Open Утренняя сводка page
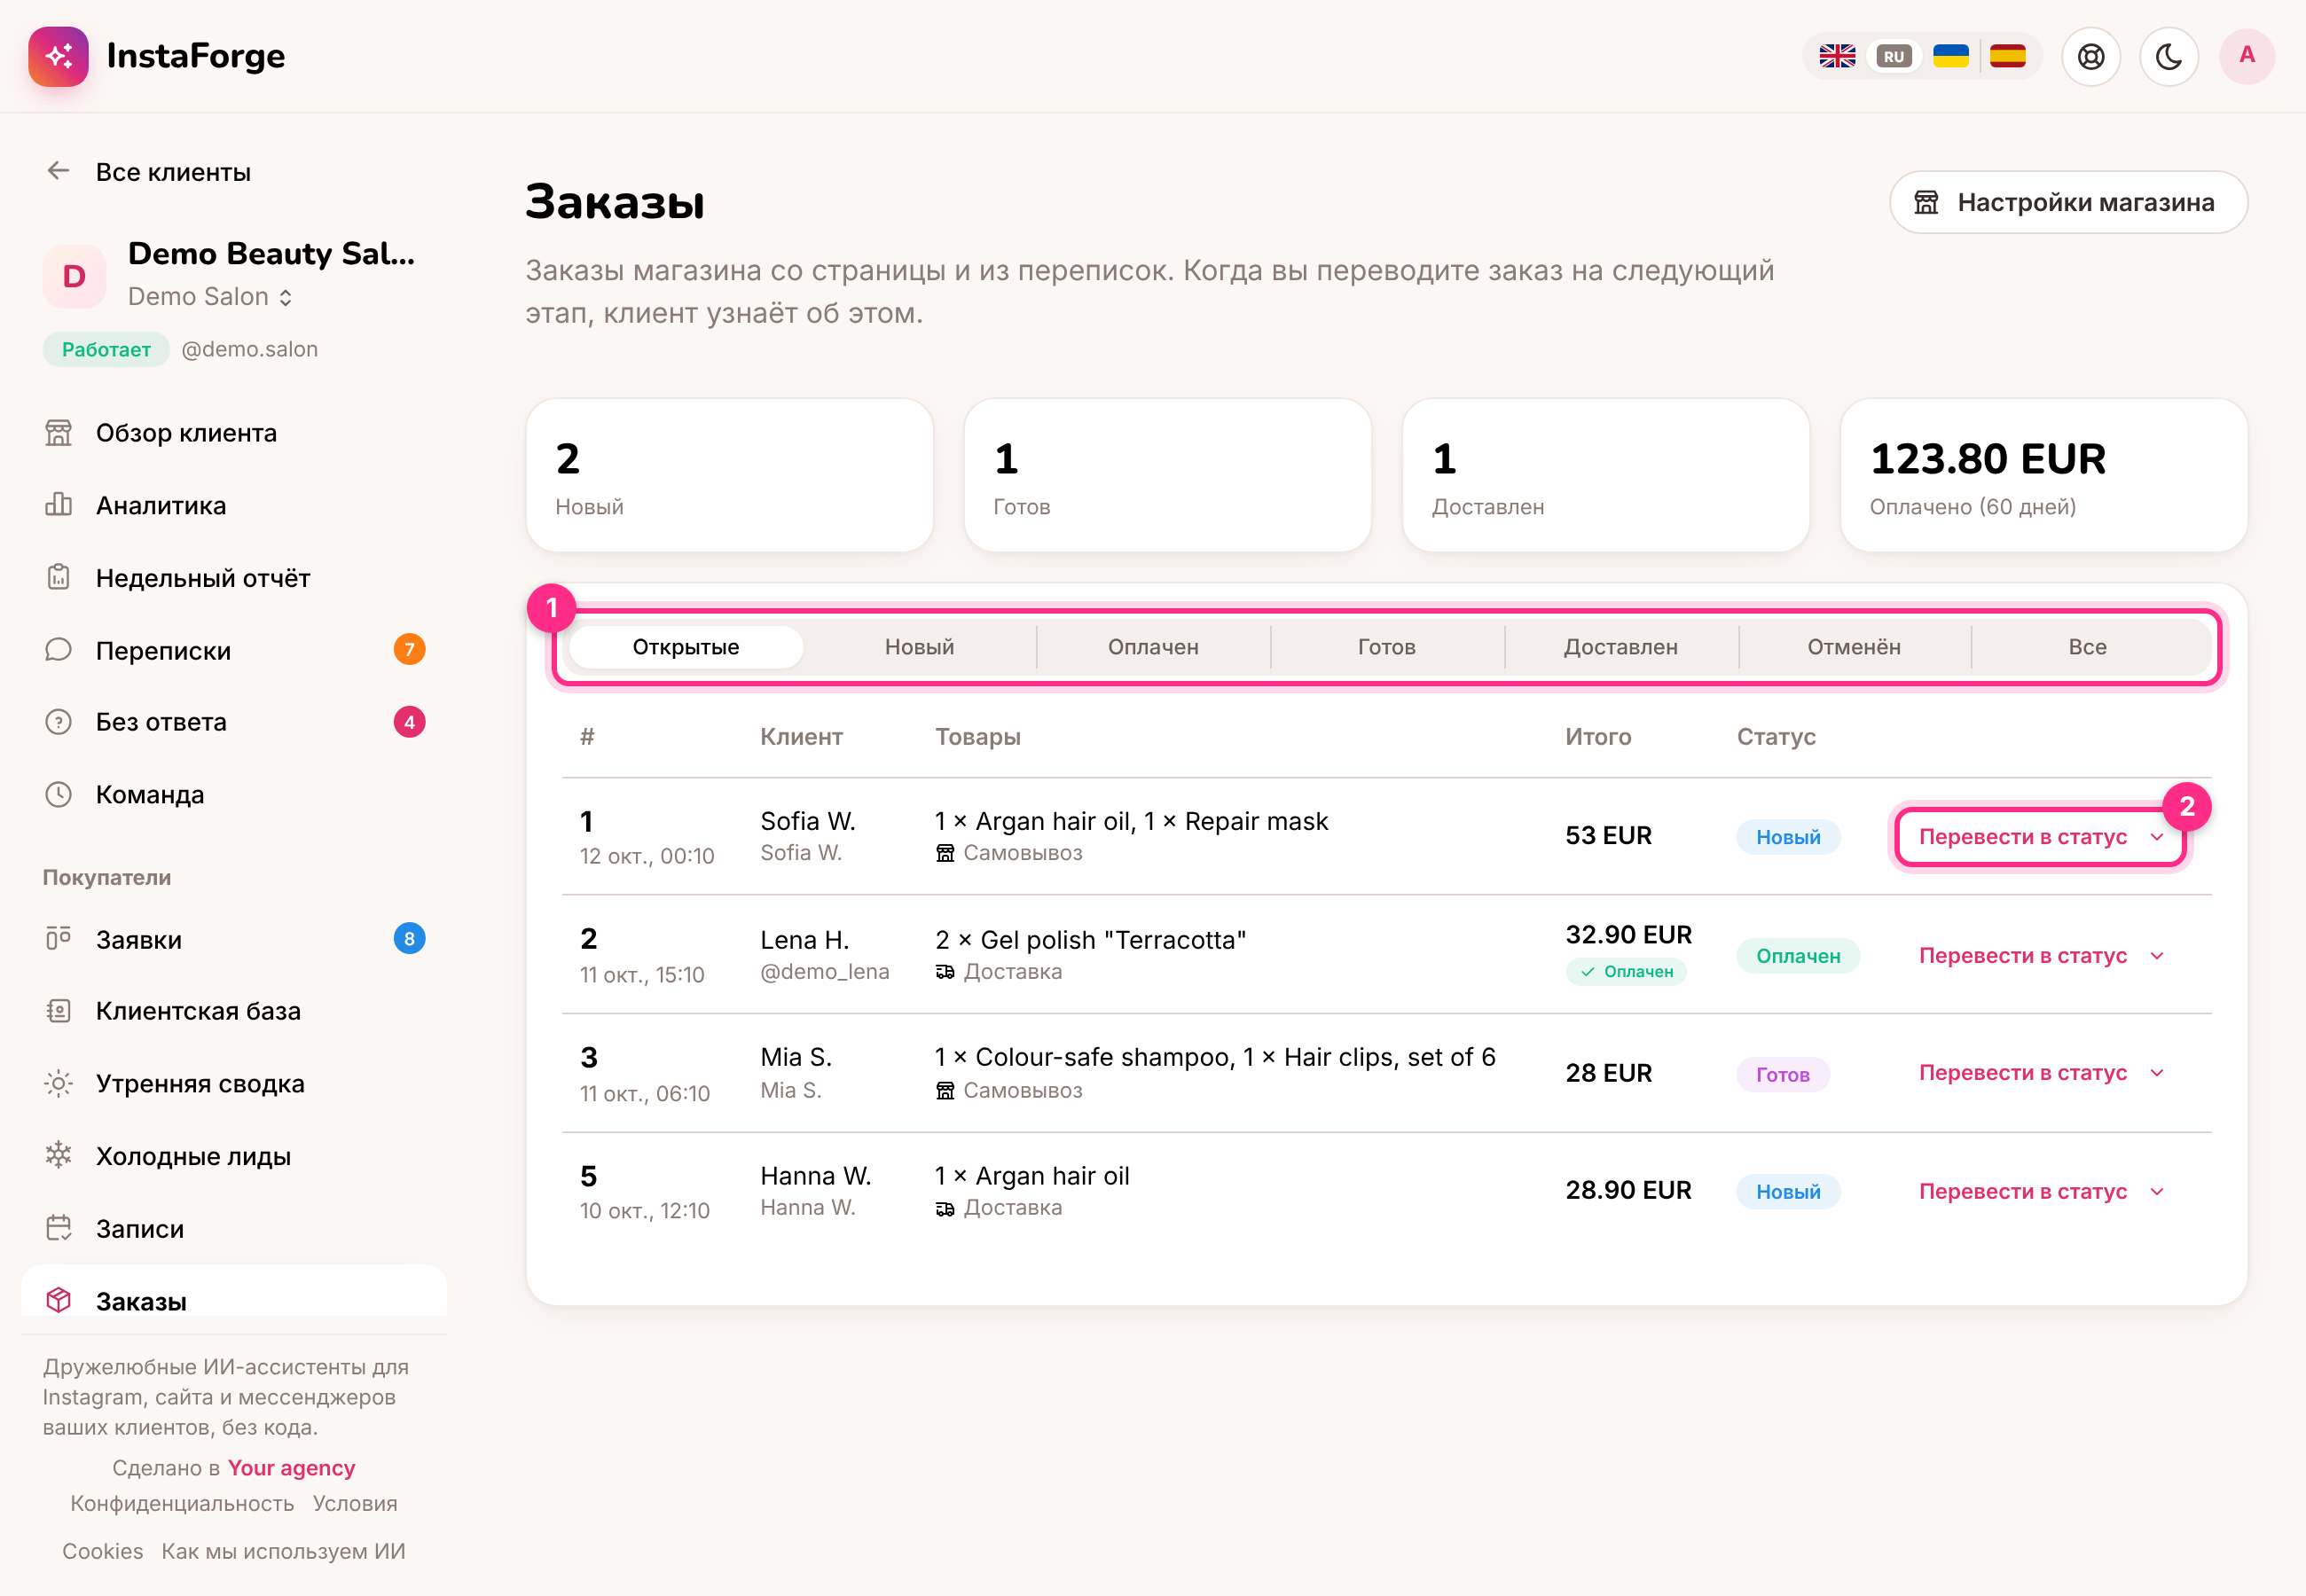 [x=234, y=1083]
